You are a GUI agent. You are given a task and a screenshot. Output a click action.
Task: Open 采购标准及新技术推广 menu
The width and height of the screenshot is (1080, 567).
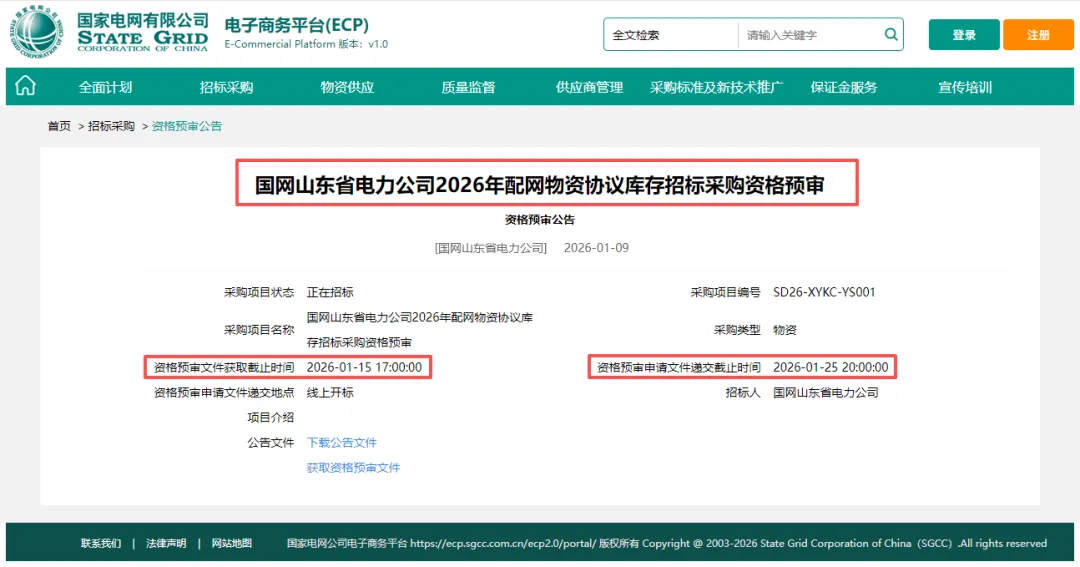[716, 87]
